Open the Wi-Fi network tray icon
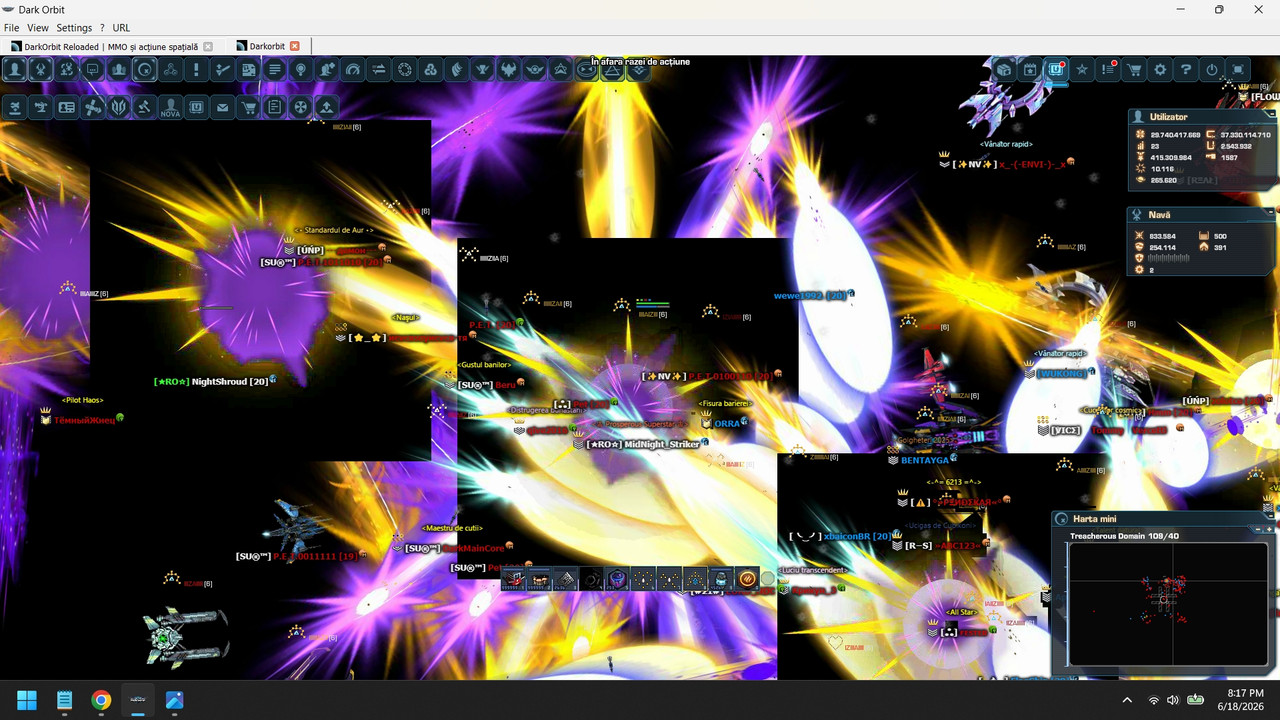The height and width of the screenshot is (720, 1280). click(1153, 700)
